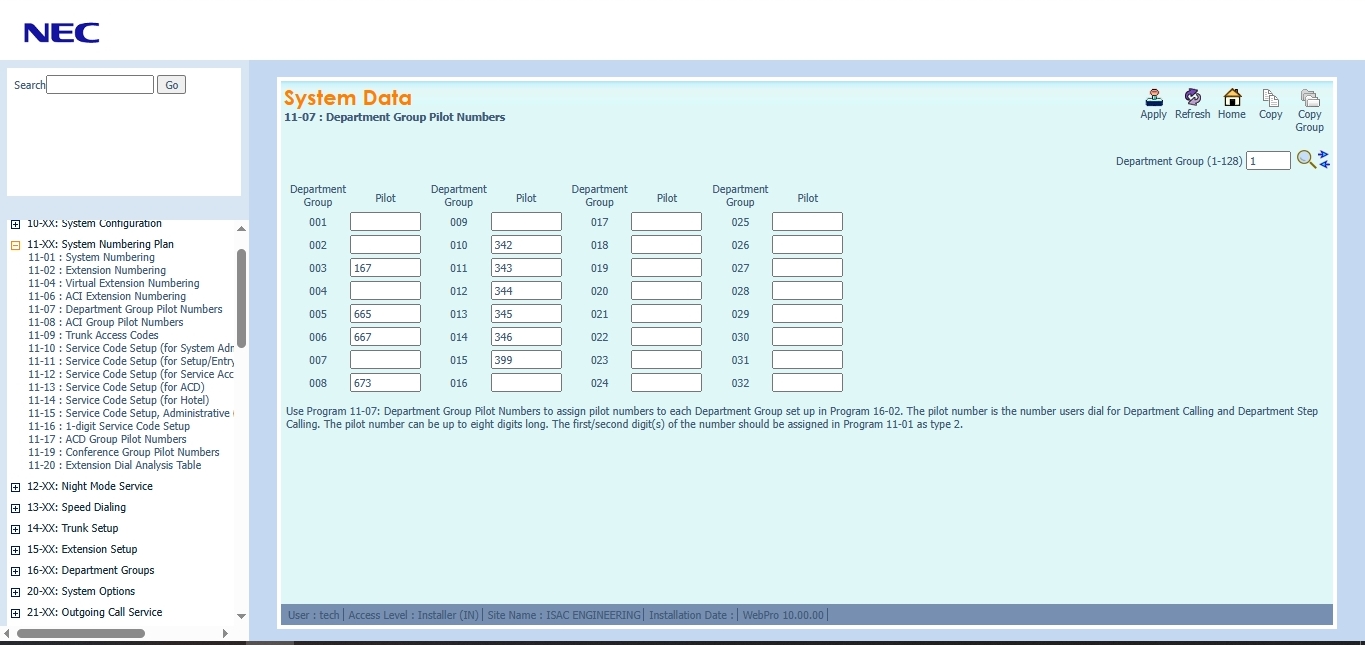Click the blue arrows navigation icon
This screenshot has width=1365, height=645.
pyautogui.click(x=1324, y=159)
